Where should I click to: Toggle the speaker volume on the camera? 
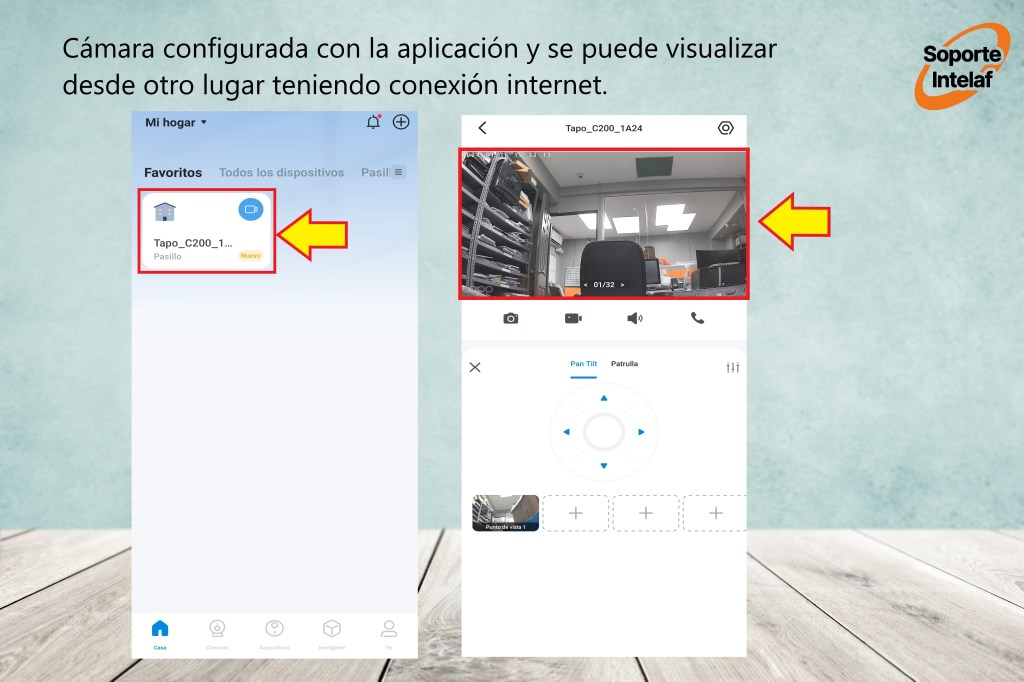pyautogui.click(x=634, y=318)
